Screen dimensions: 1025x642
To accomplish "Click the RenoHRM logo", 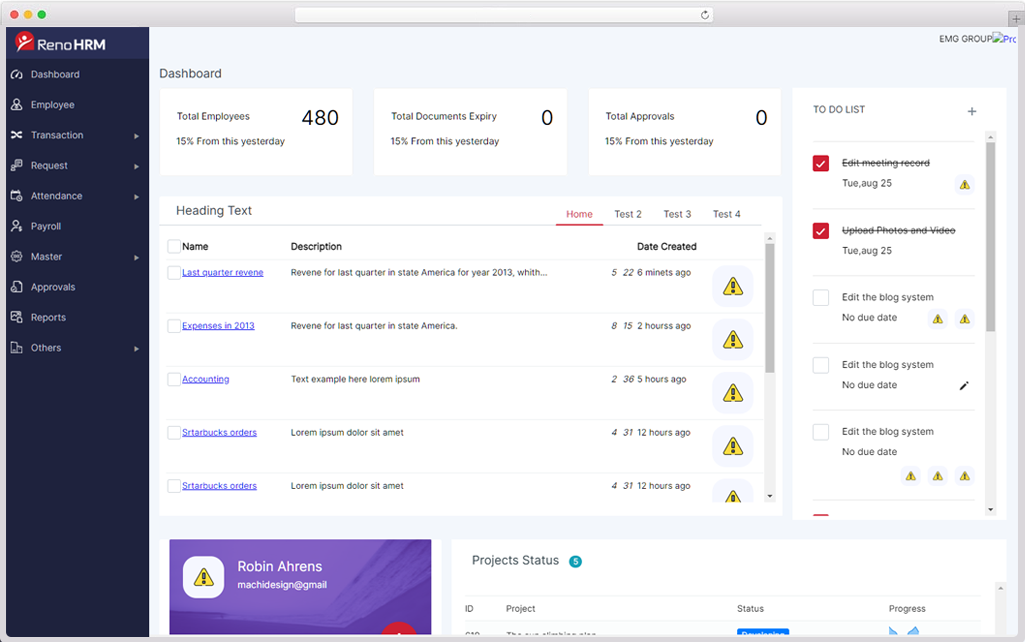I will click(61, 43).
